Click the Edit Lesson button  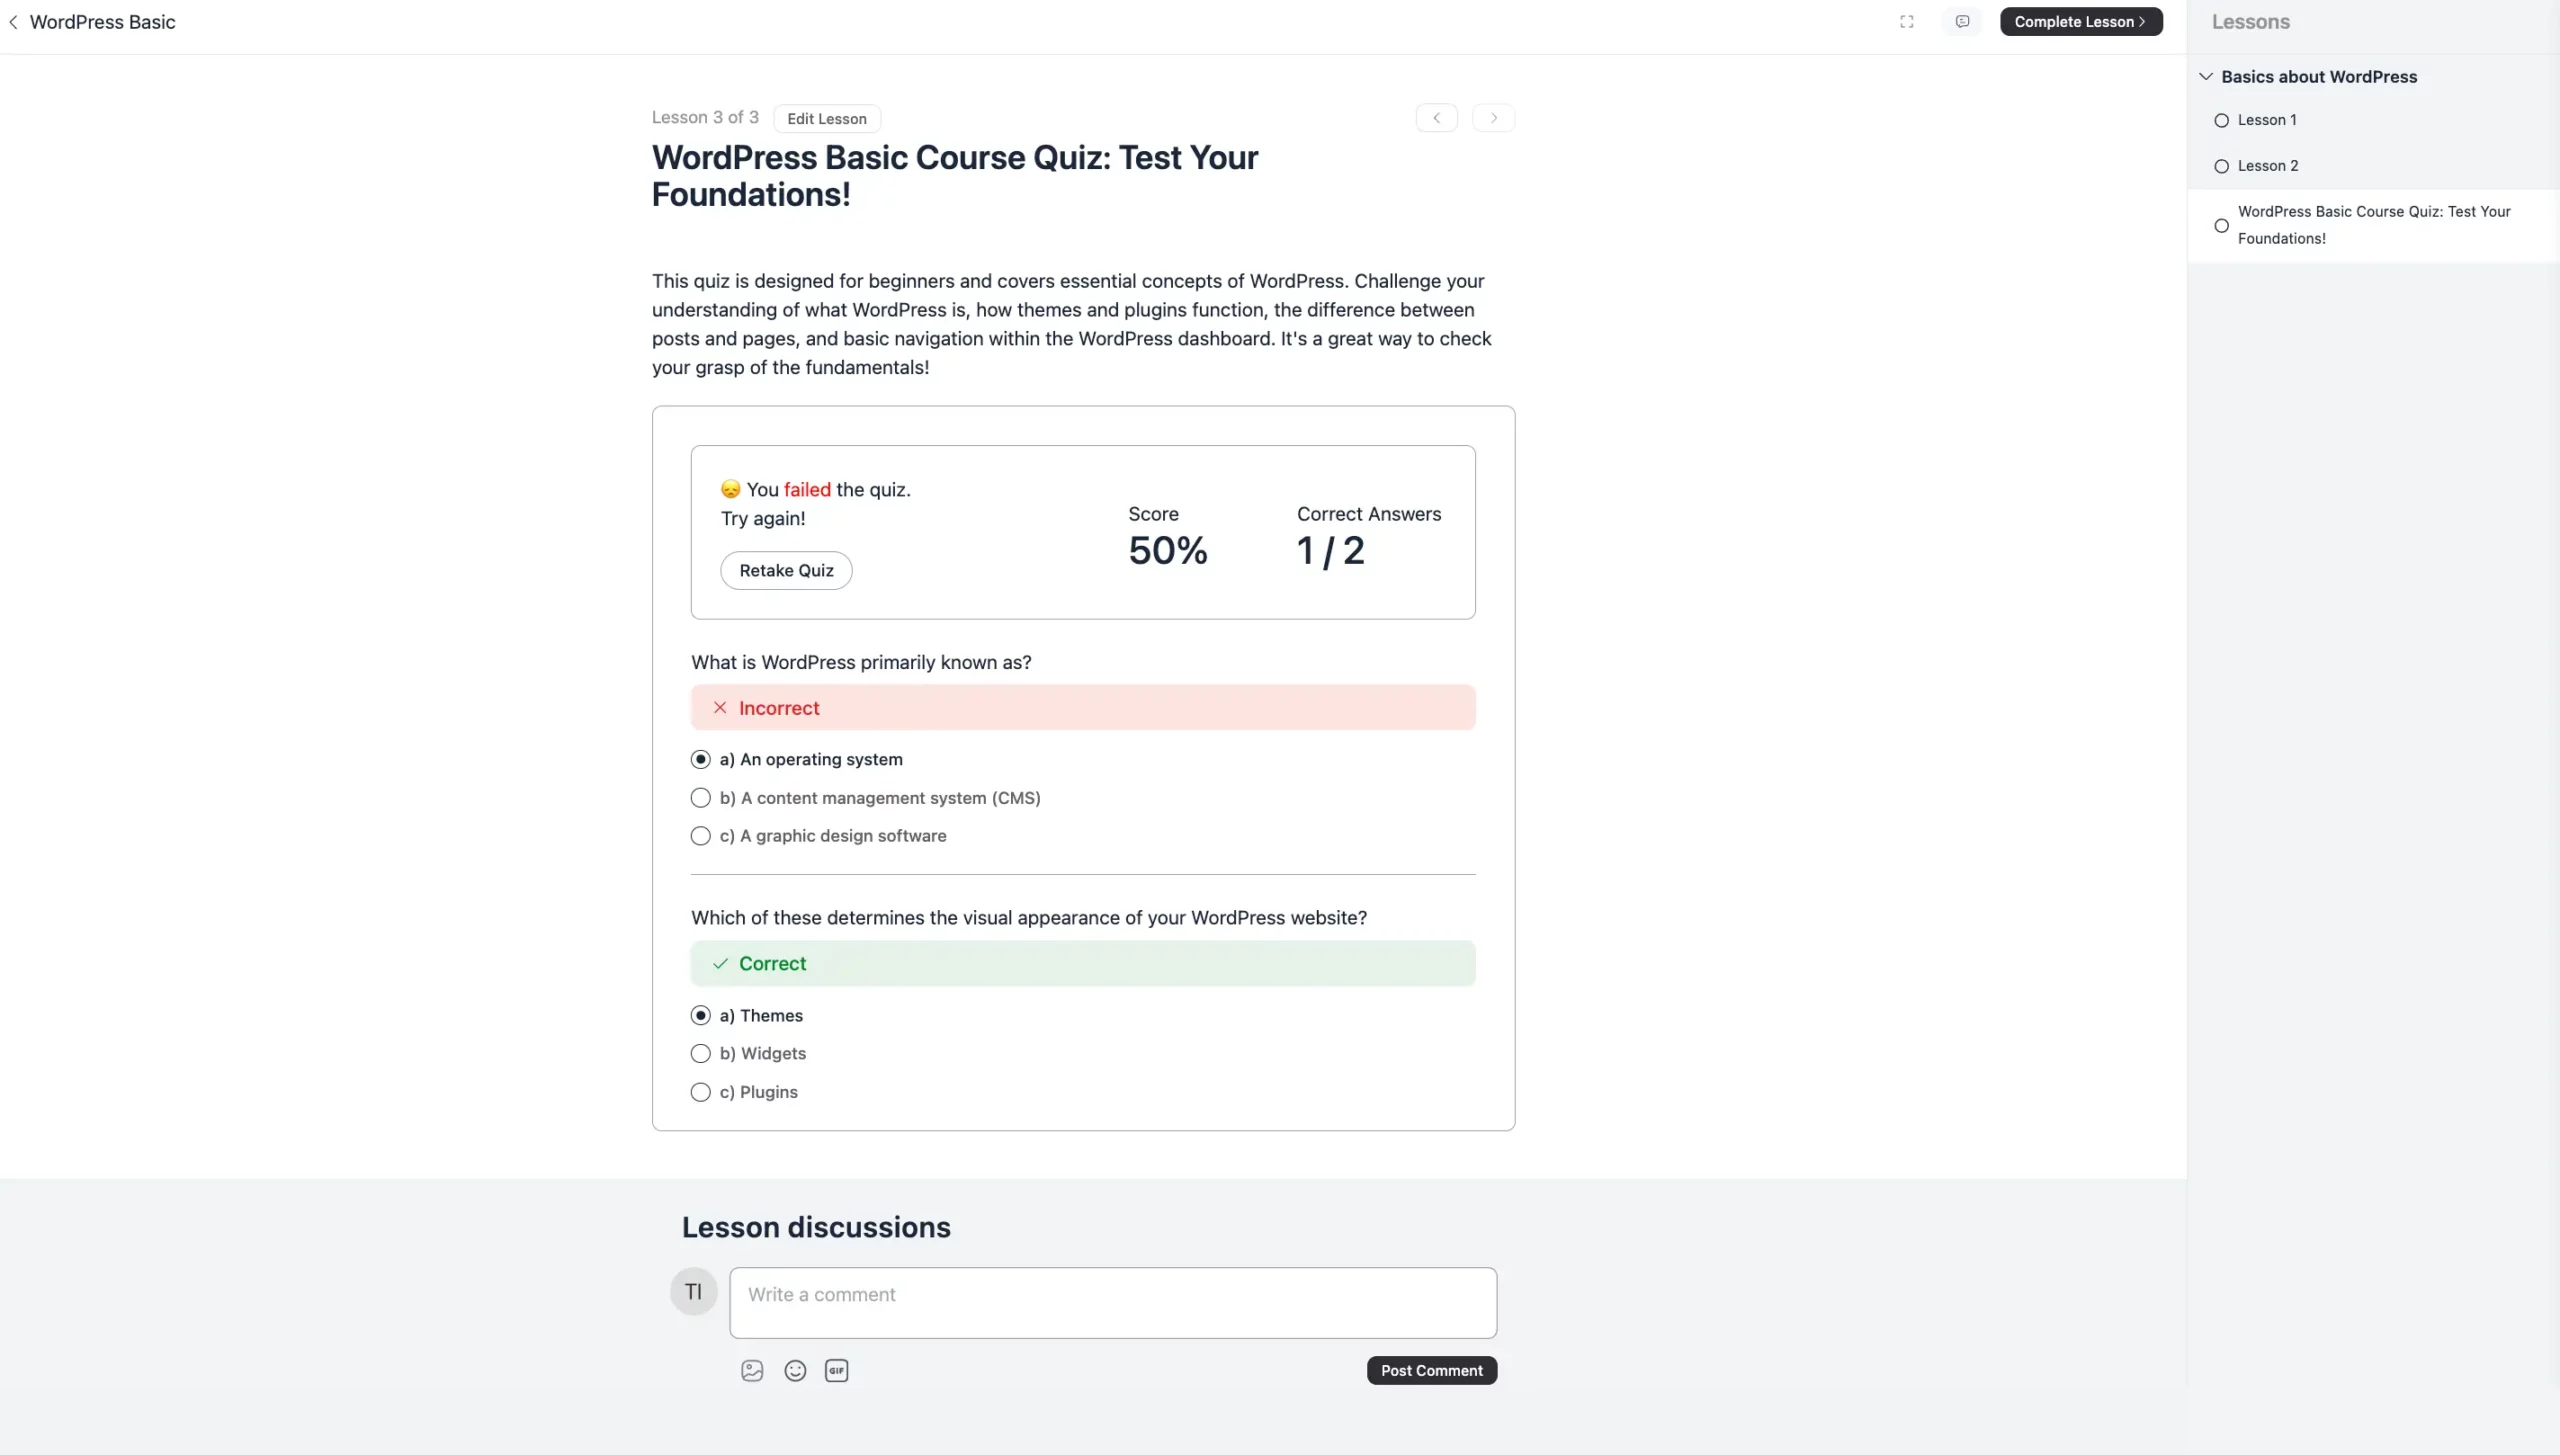(x=827, y=118)
